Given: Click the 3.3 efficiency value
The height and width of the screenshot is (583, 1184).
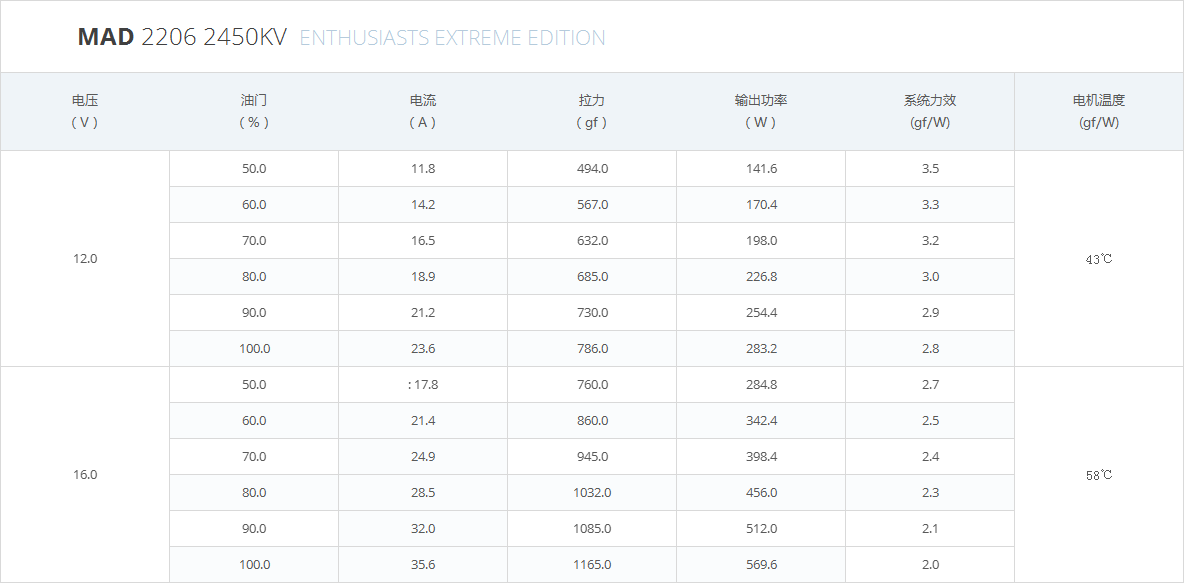Looking at the screenshot, I should [x=930, y=205].
